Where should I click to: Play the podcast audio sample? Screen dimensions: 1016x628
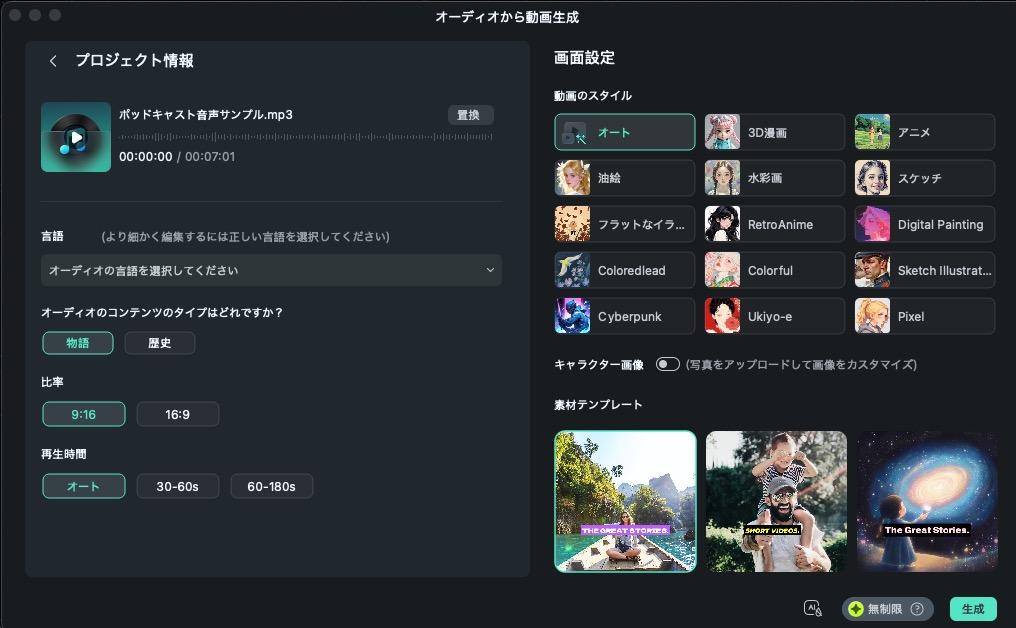pos(75,136)
